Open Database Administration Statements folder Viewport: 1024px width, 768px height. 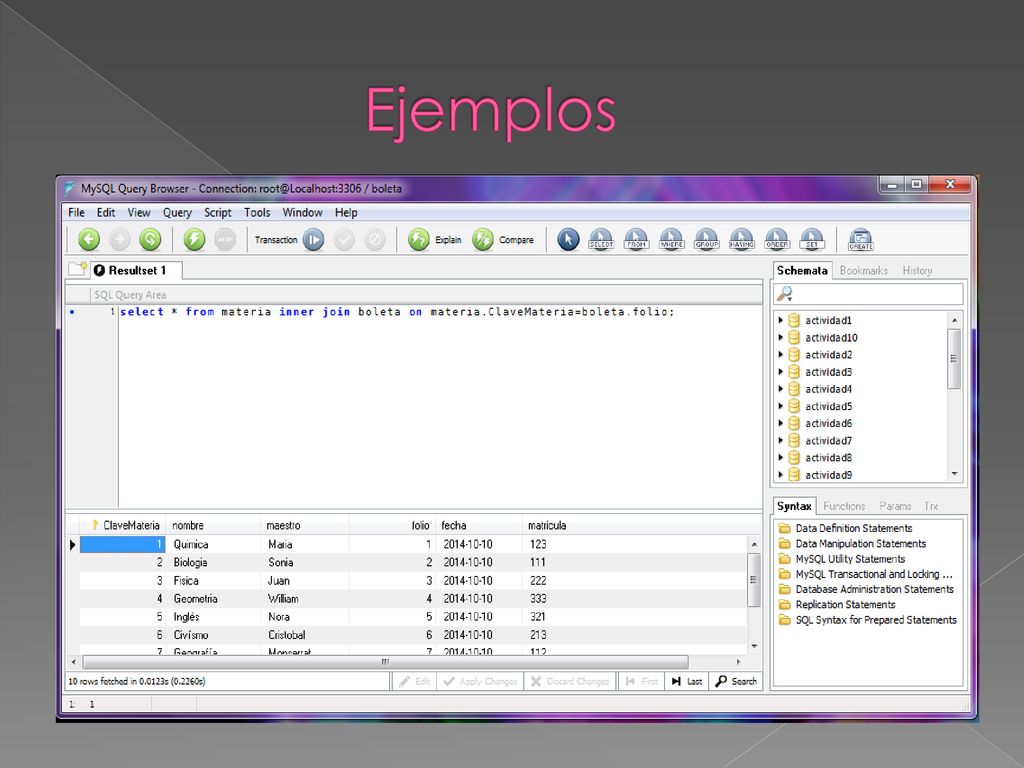click(x=866, y=589)
